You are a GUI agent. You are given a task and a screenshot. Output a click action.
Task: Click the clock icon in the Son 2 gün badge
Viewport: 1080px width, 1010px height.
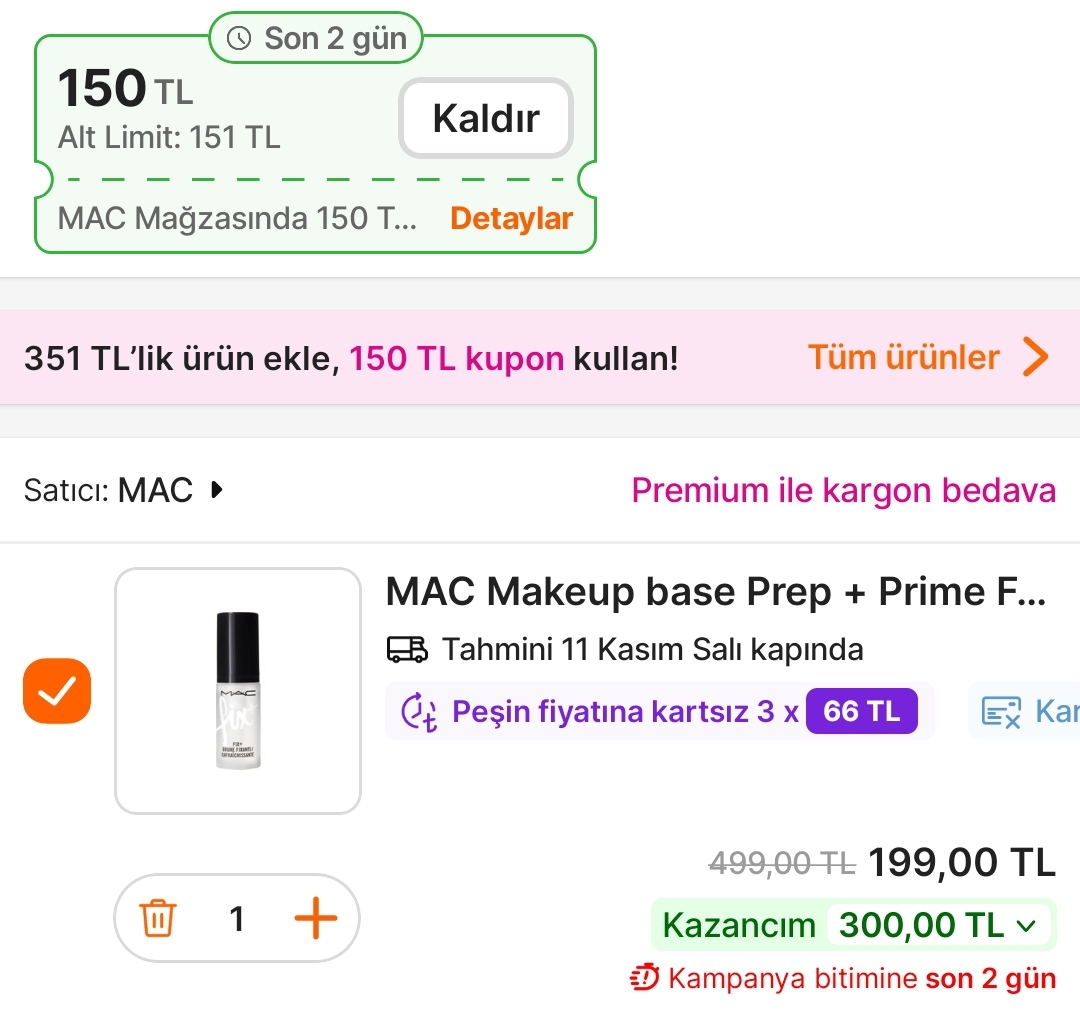(240, 38)
